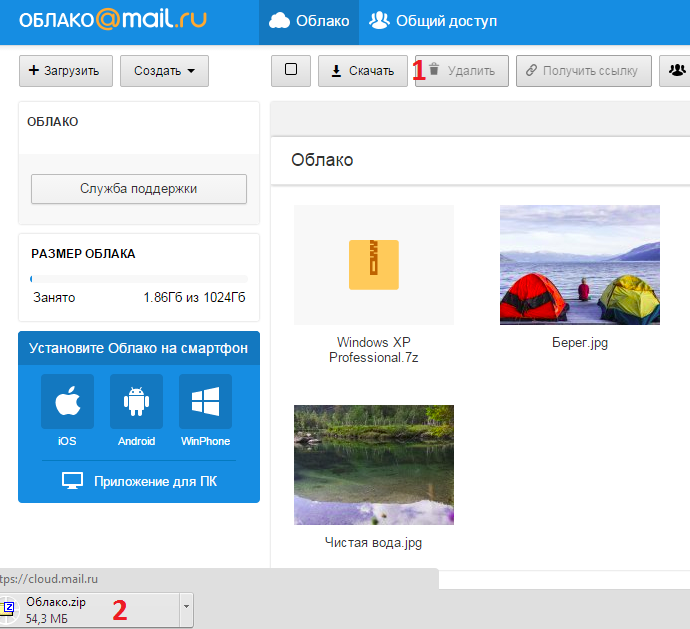Click the 1.86Гб из 1024Гб usage text
The height and width of the screenshot is (629, 690).
click(194, 298)
